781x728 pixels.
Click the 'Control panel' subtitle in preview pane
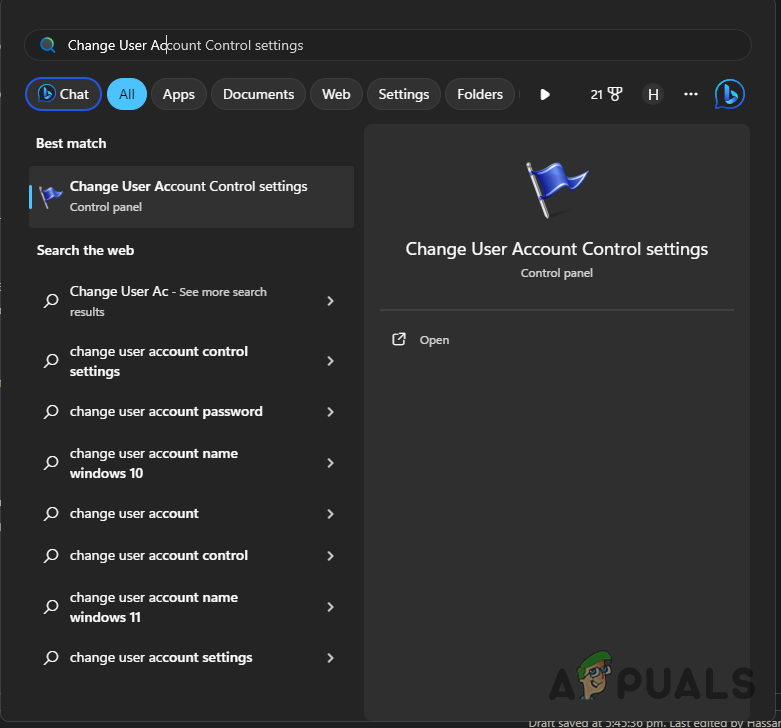click(556, 273)
